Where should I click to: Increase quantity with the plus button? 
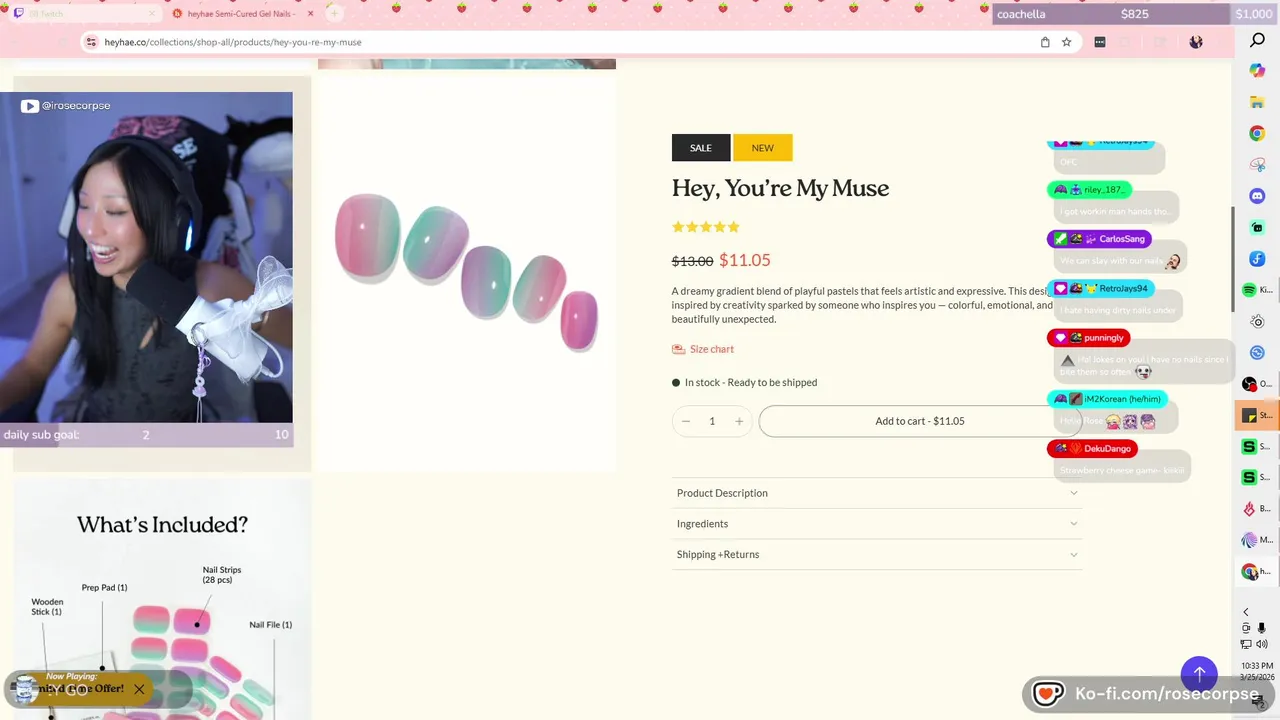click(739, 421)
